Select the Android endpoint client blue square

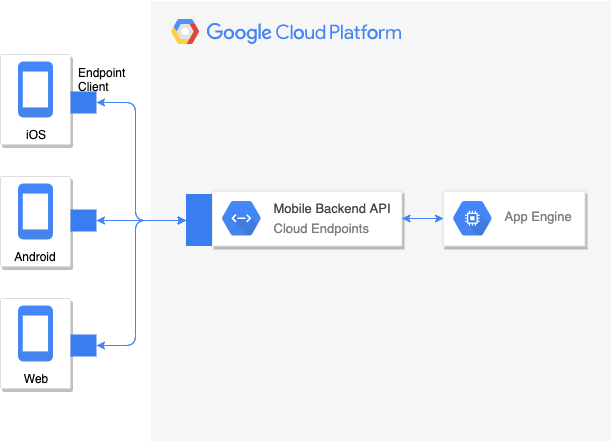[84, 220]
